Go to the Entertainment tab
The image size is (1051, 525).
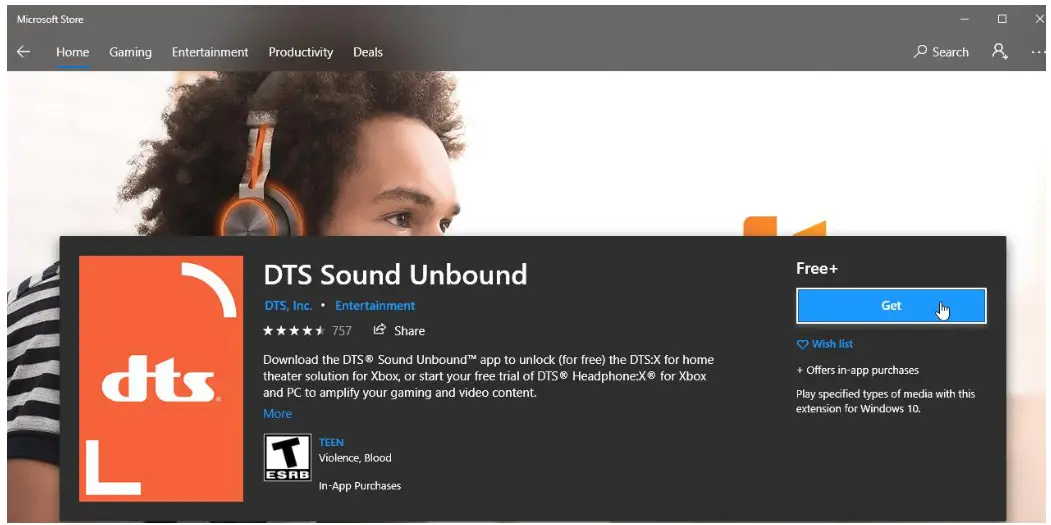210,52
